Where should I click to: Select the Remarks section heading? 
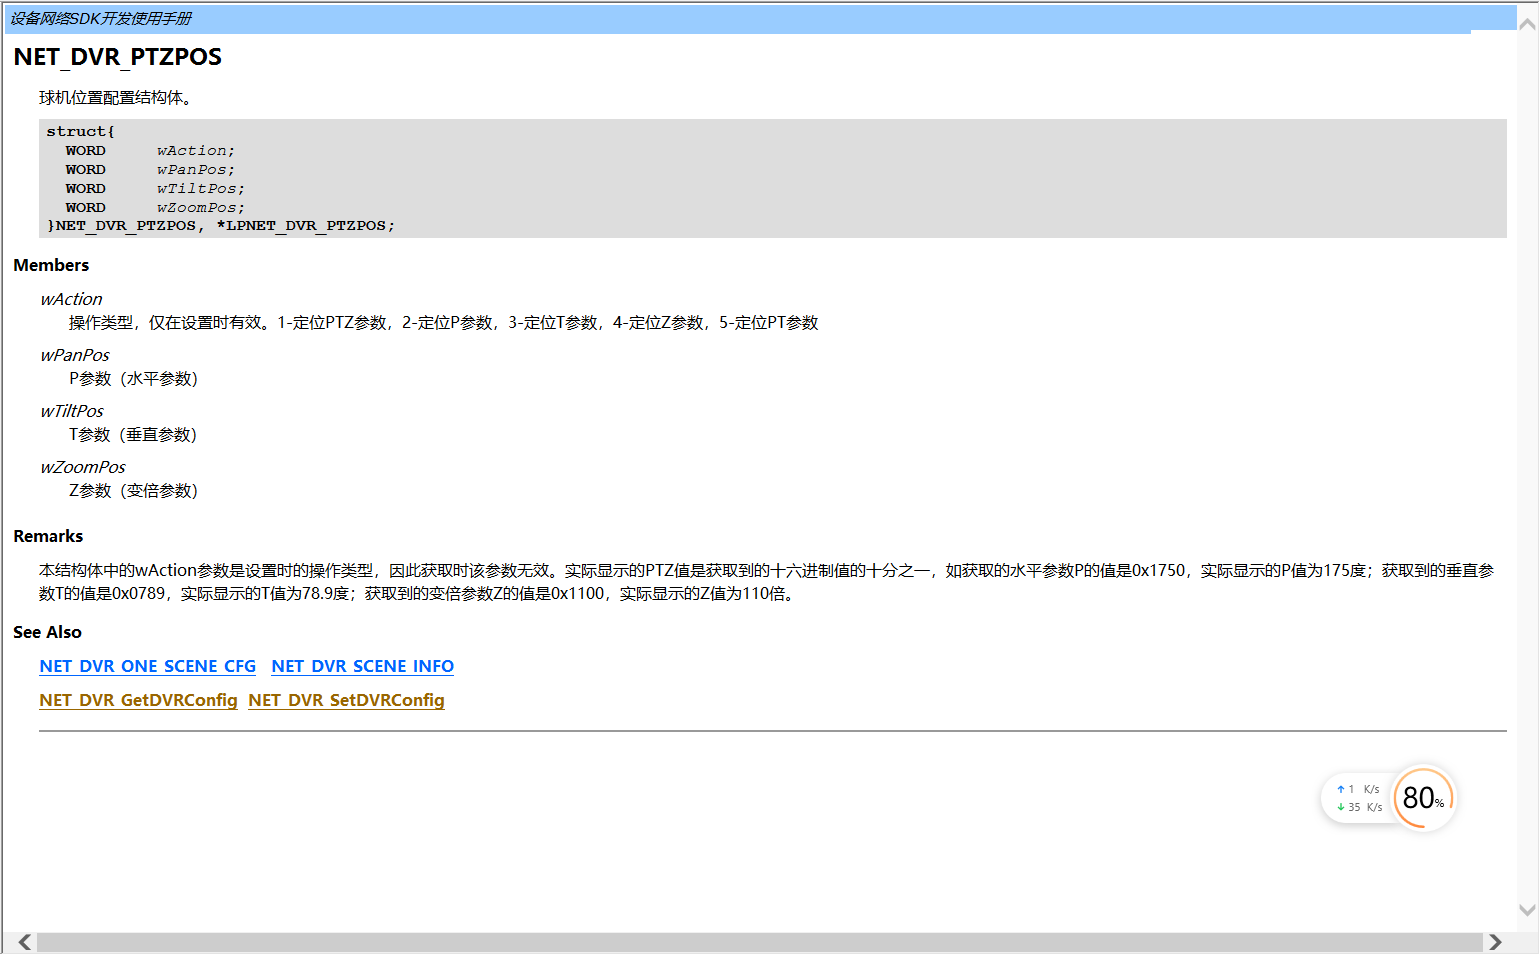coord(47,536)
